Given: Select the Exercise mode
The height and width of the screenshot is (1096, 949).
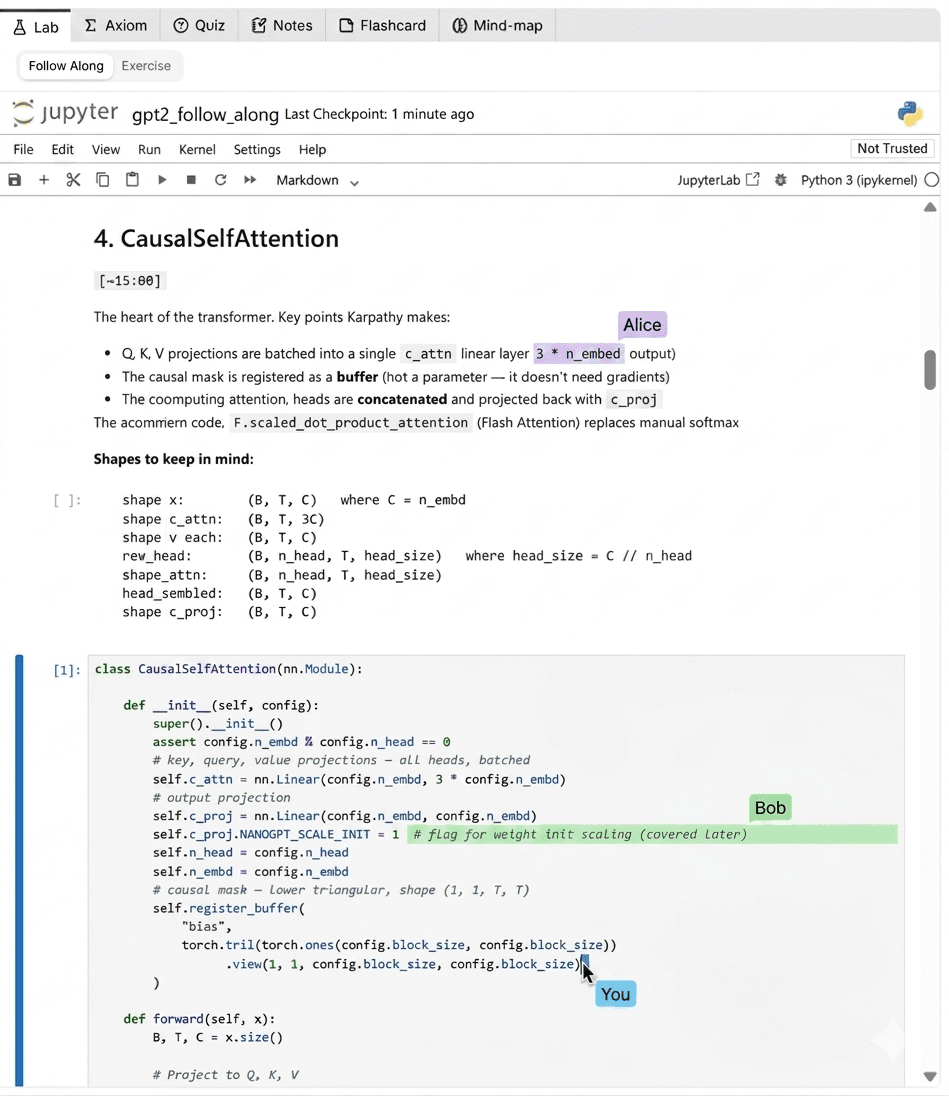Looking at the screenshot, I should [146, 66].
